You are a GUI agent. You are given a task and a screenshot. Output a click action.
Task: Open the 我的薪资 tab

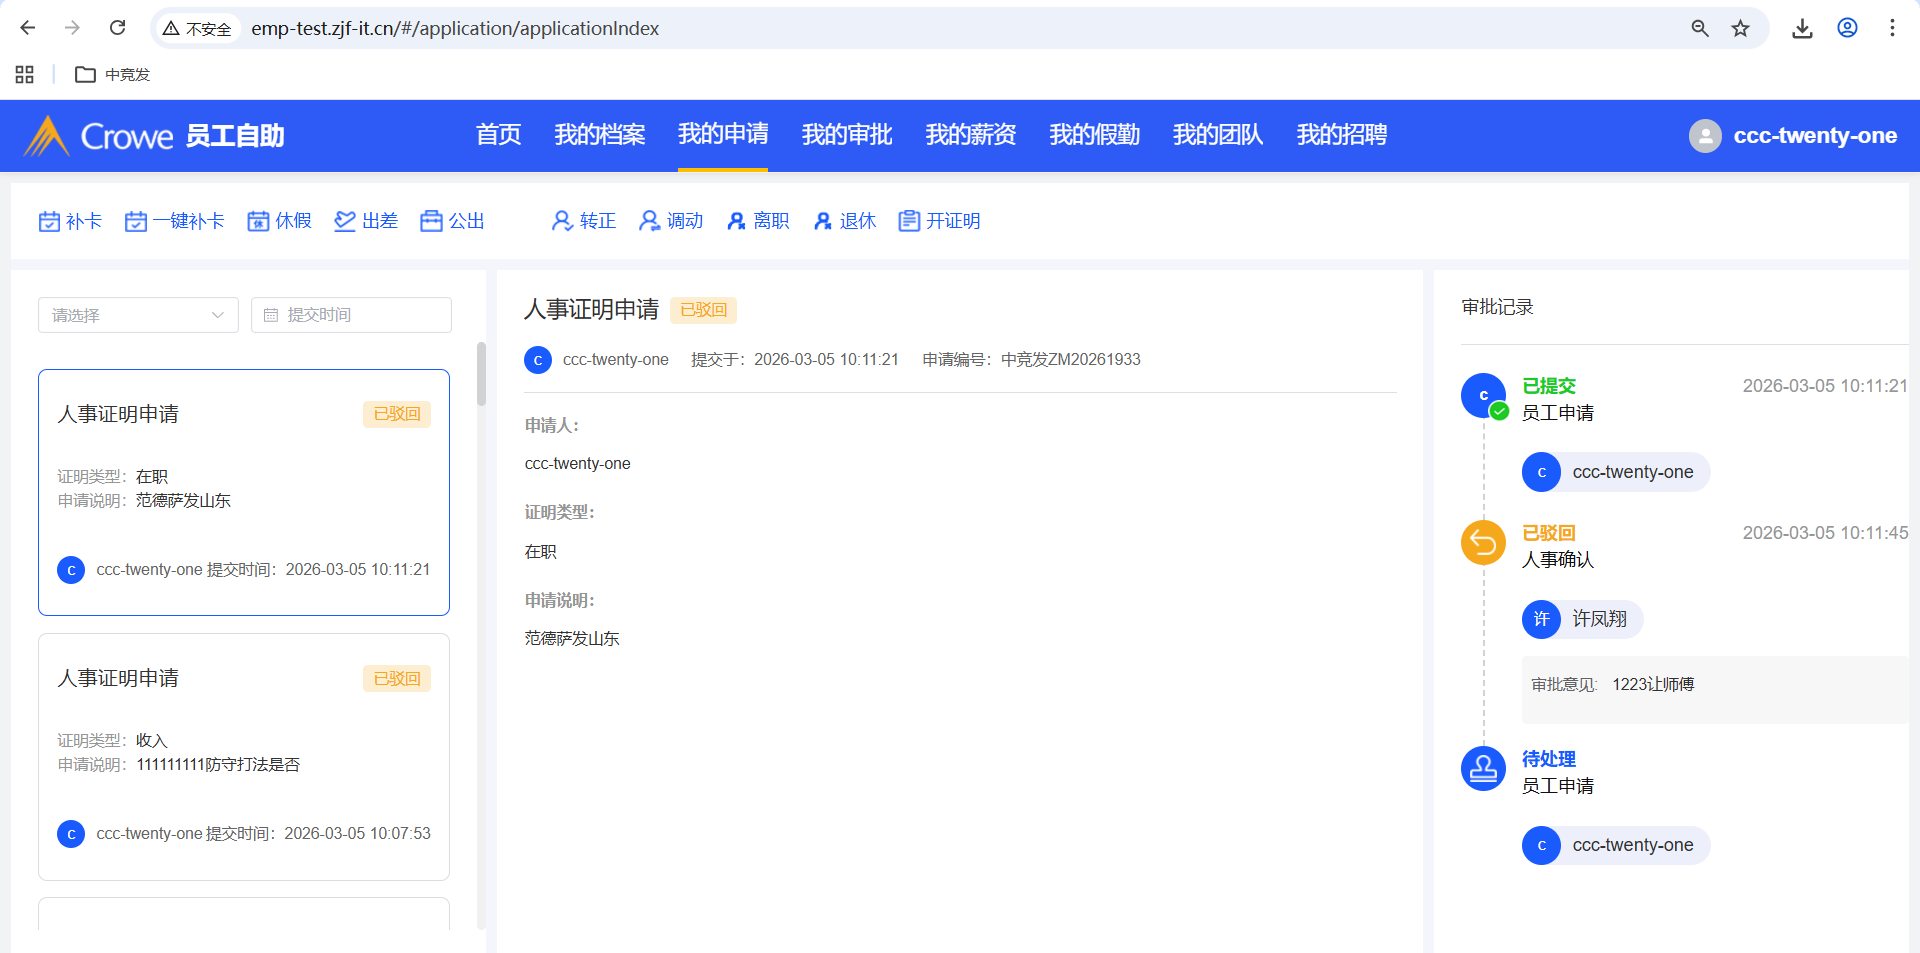click(x=971, y=135)
